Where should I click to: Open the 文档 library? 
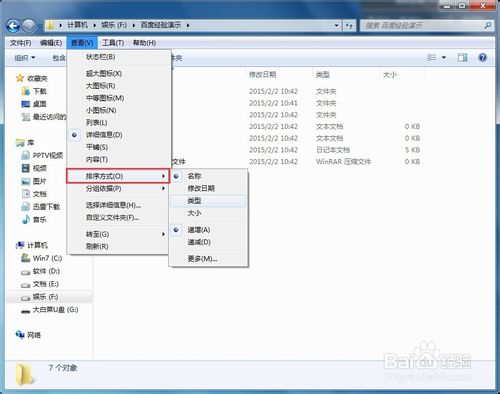[x=34, y=194]
